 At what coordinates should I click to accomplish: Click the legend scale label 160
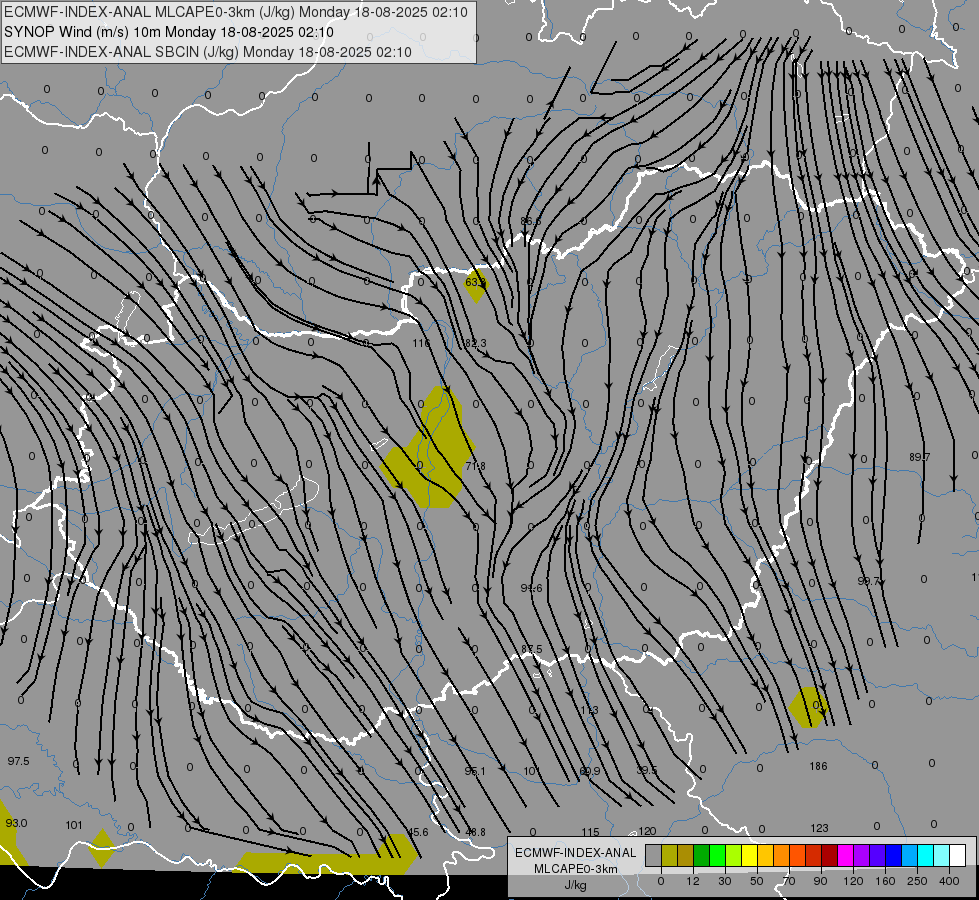885,881
